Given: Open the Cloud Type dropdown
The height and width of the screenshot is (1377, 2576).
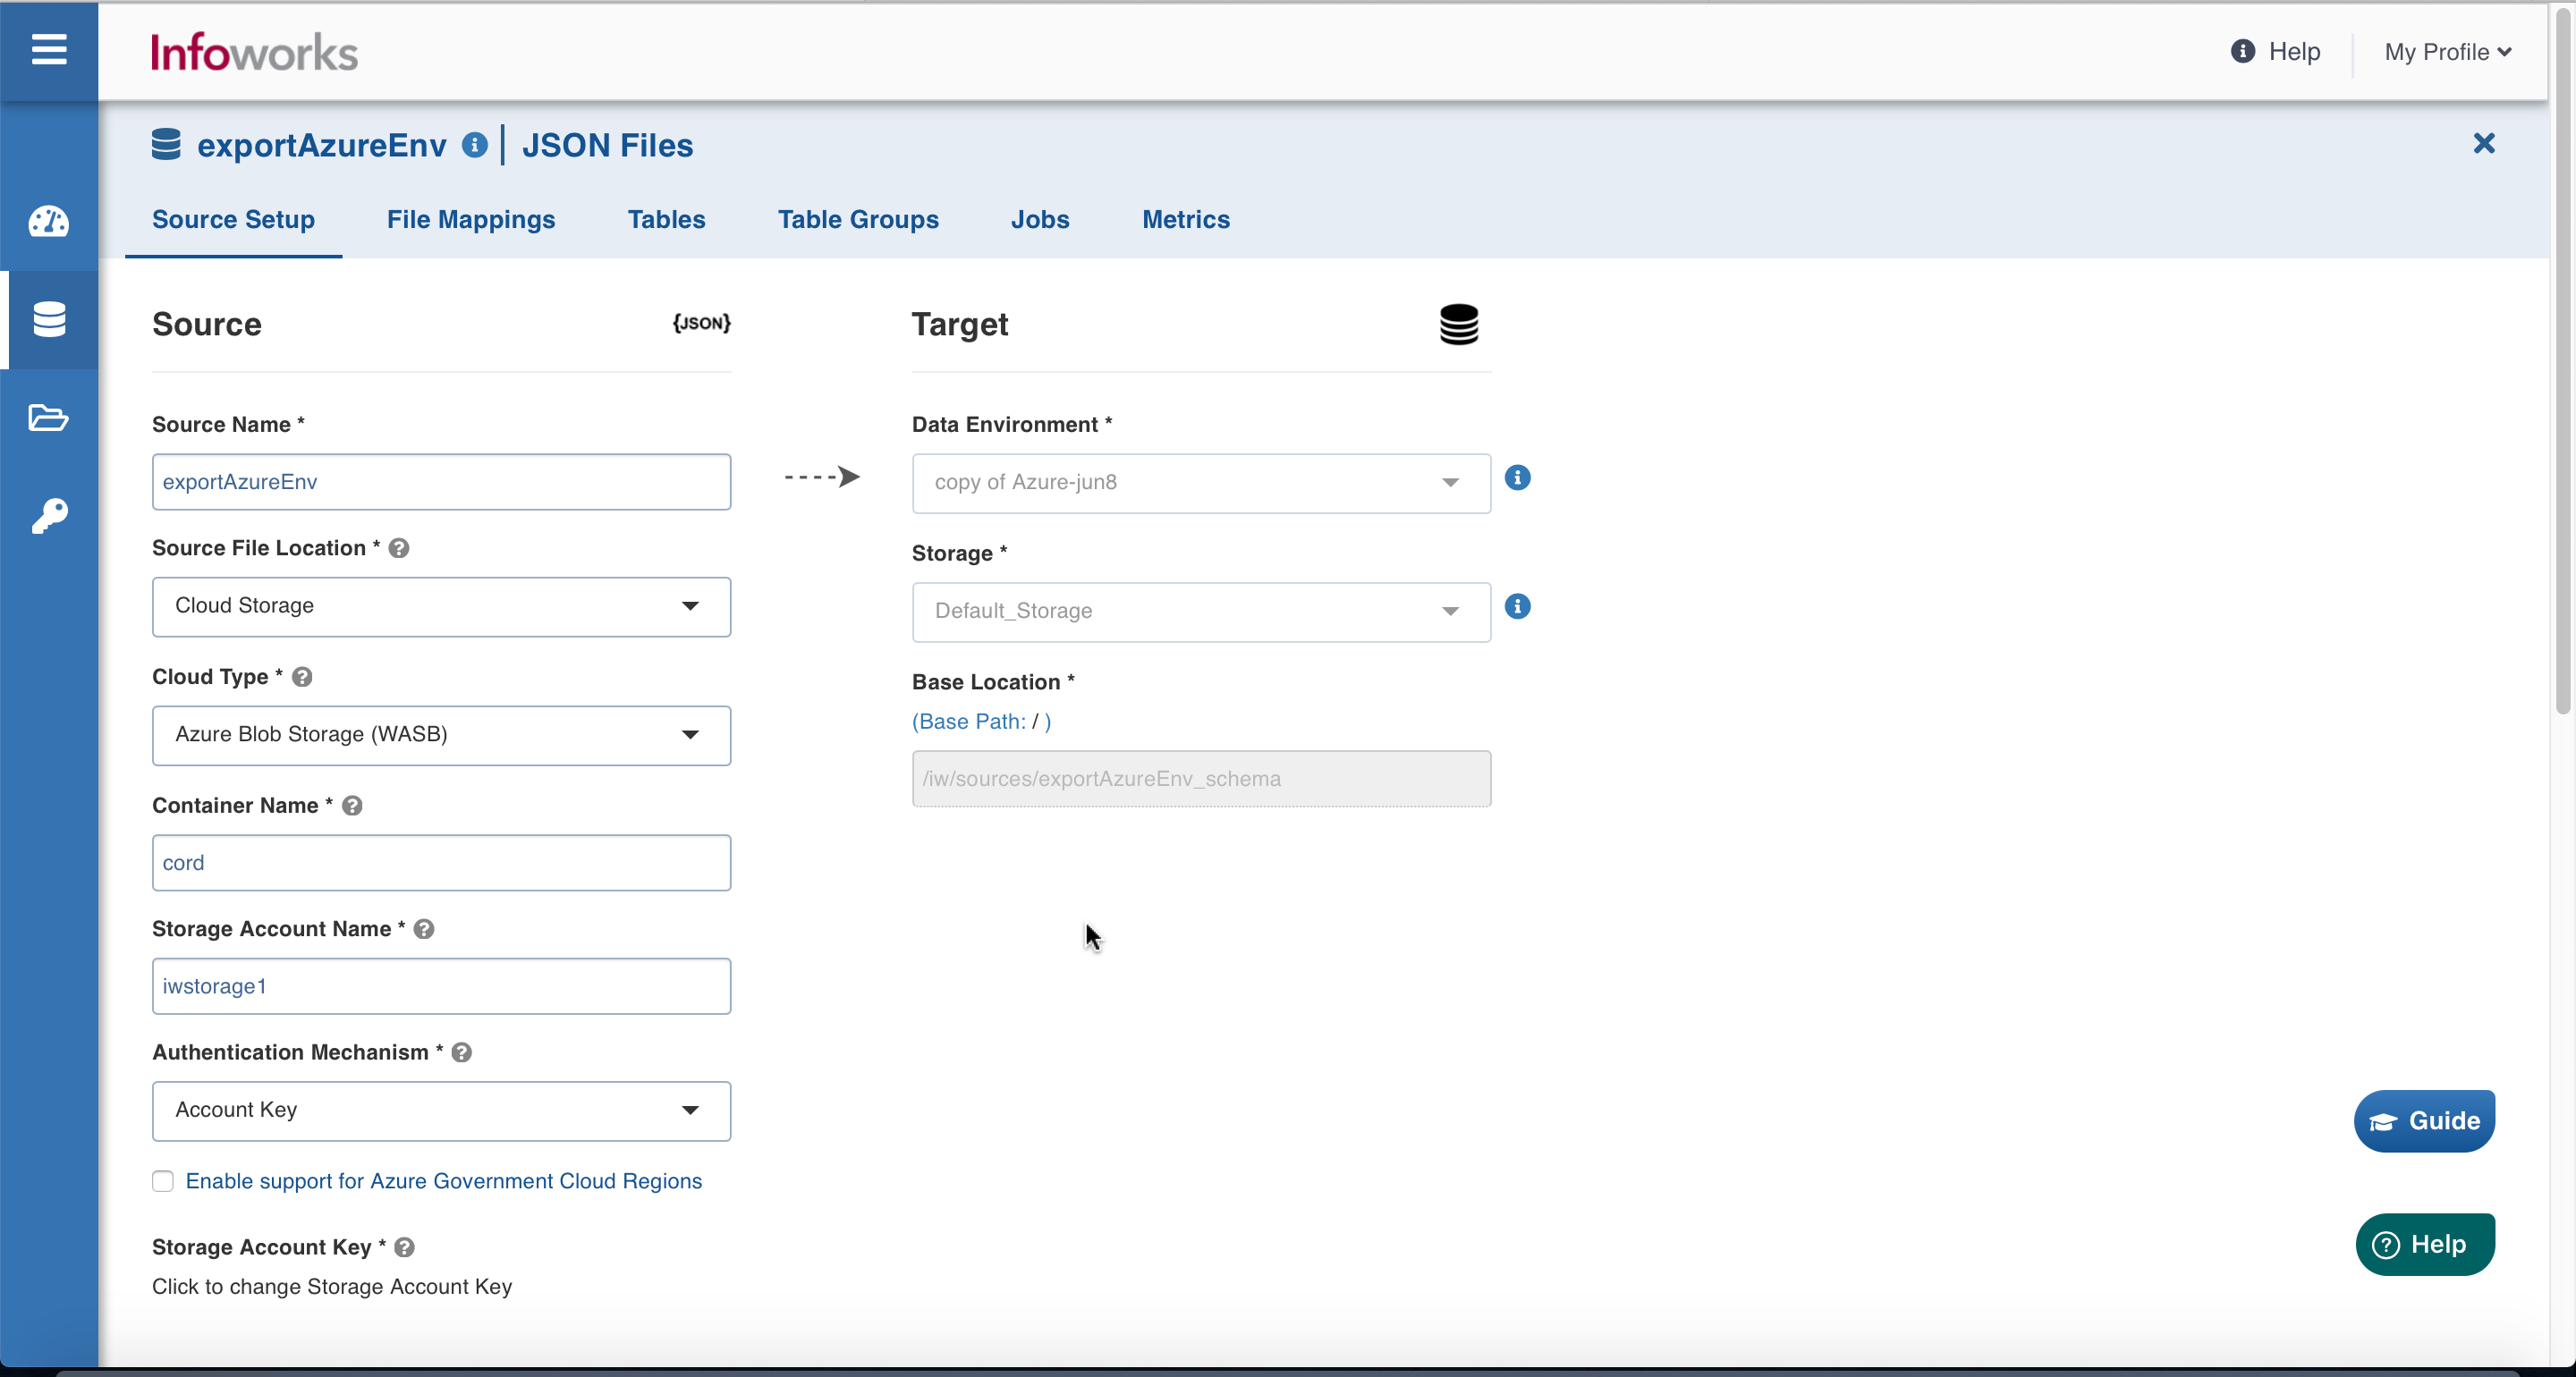Looking at the screenshot, I should [441, 735].
